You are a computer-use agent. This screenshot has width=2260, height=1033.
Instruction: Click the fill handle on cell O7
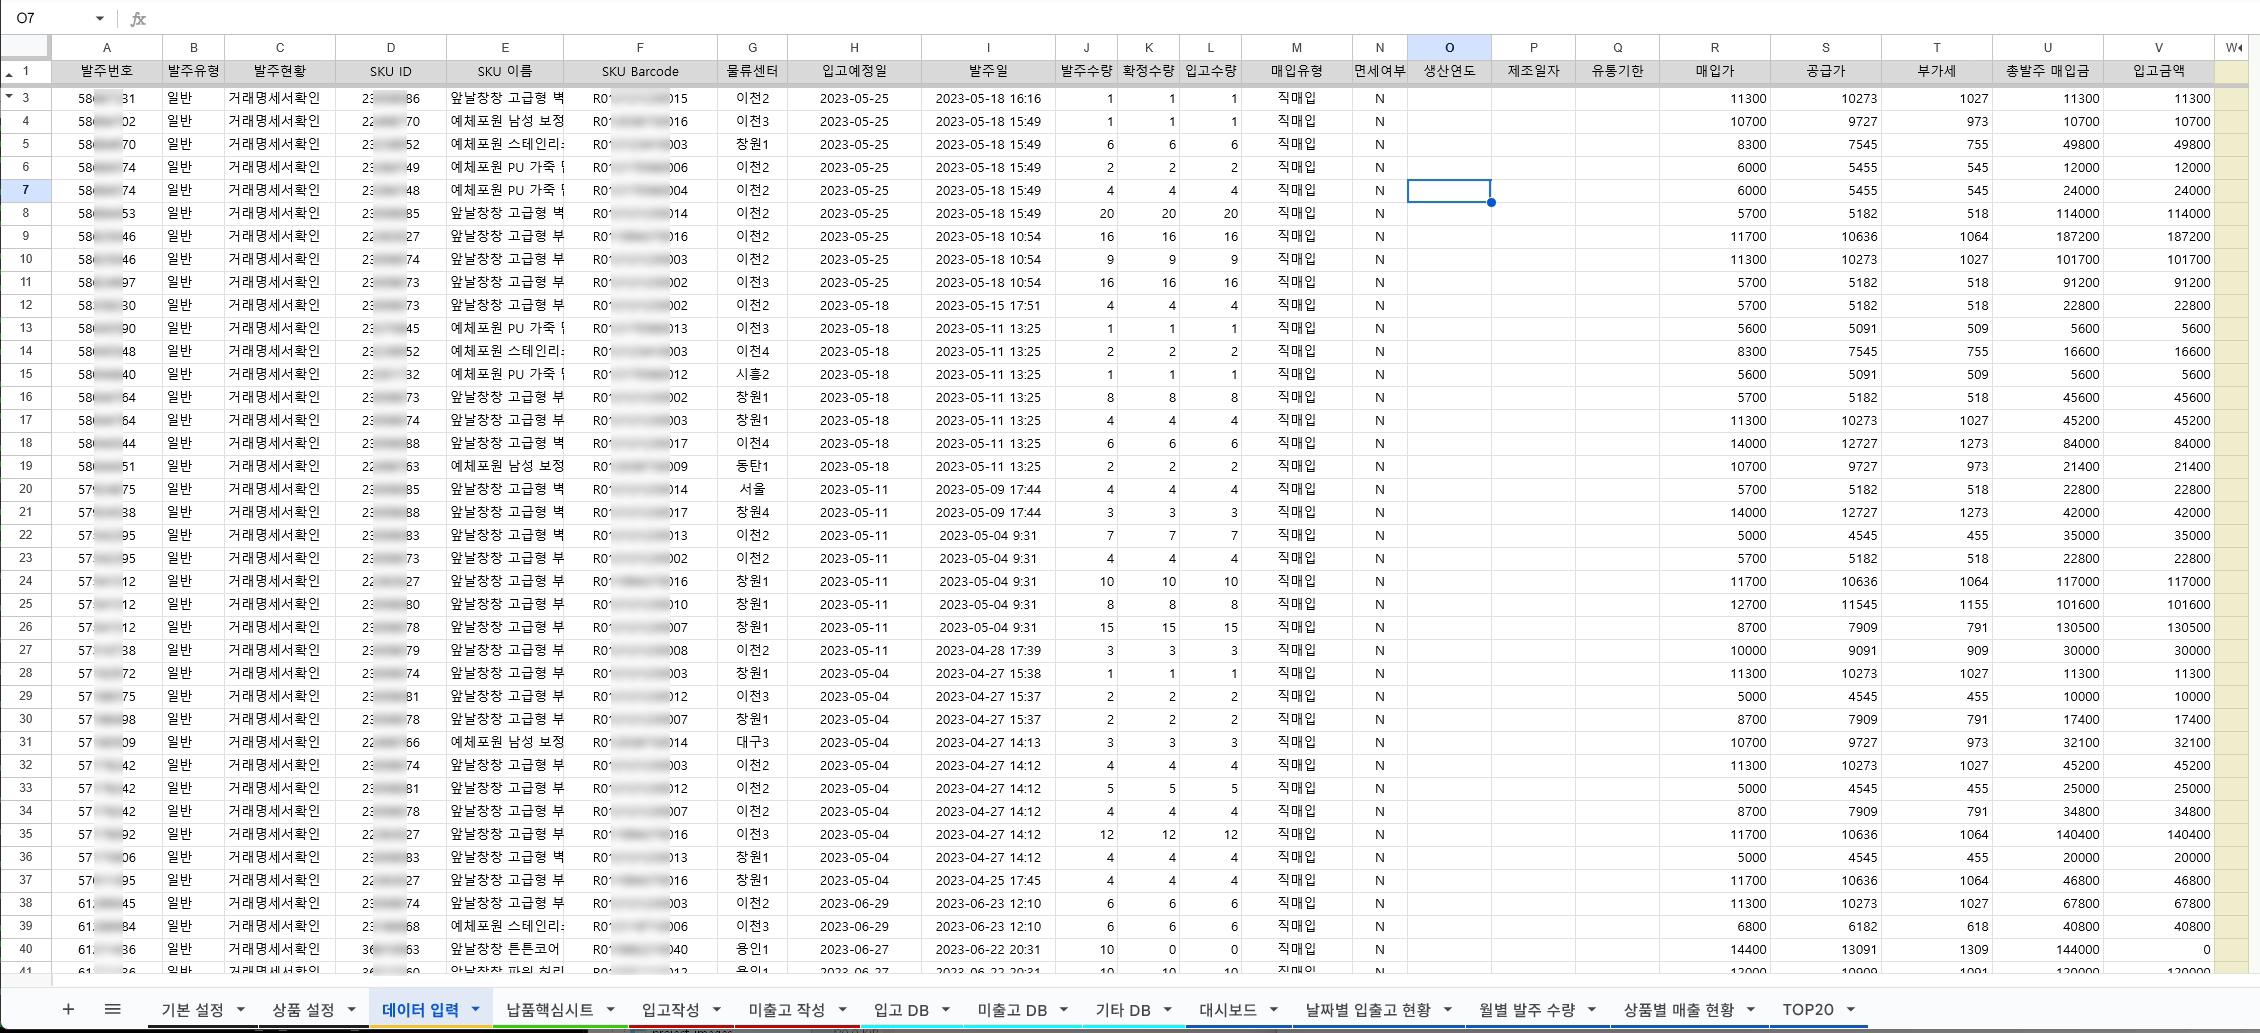[1491, 202]
